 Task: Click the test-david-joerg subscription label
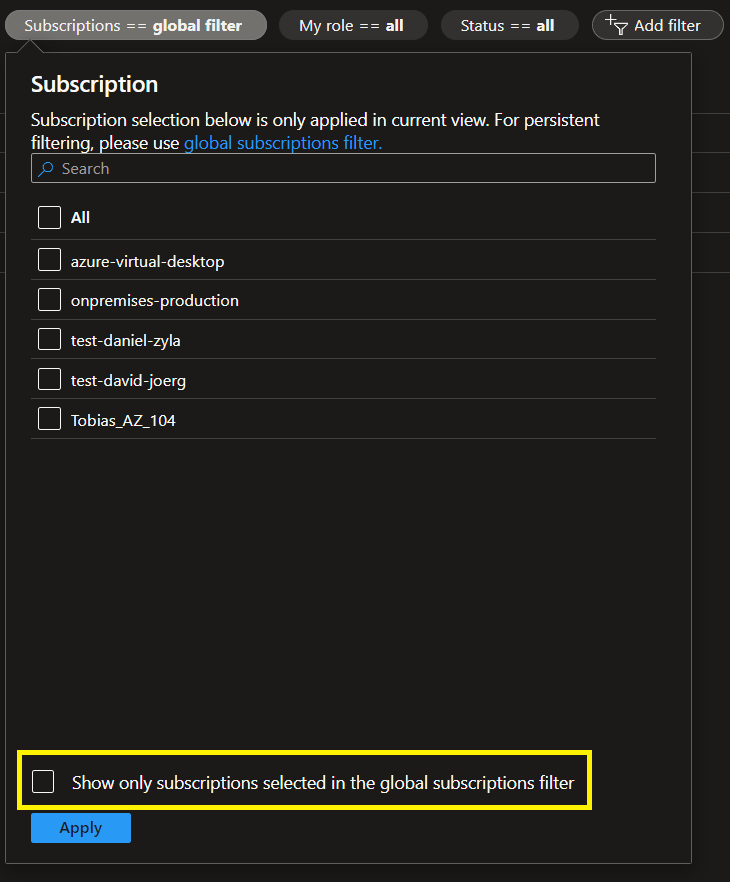128,380
